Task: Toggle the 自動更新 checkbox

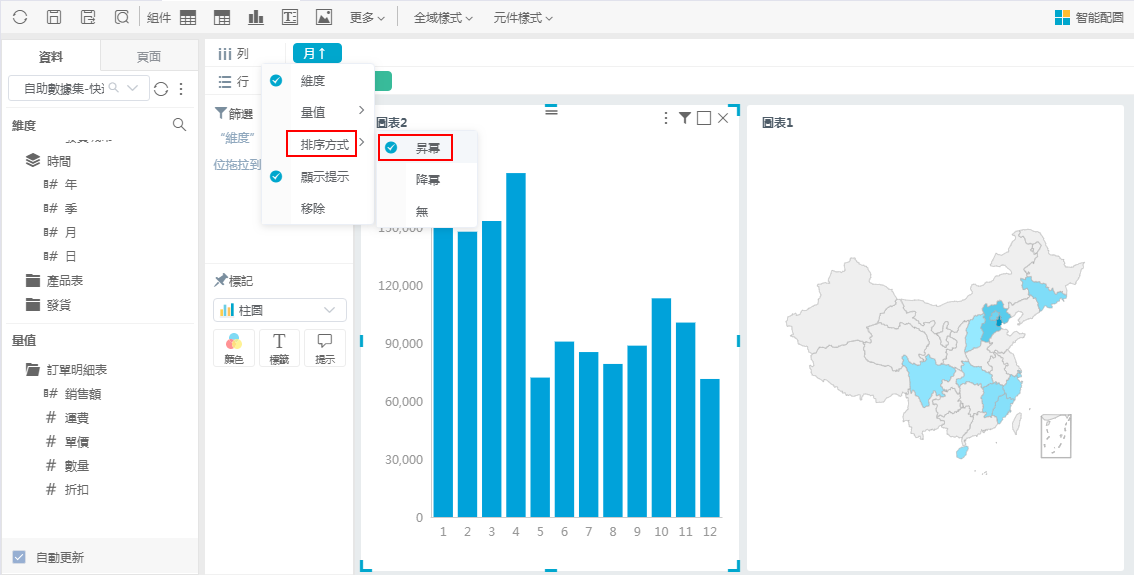Action: 19,557
